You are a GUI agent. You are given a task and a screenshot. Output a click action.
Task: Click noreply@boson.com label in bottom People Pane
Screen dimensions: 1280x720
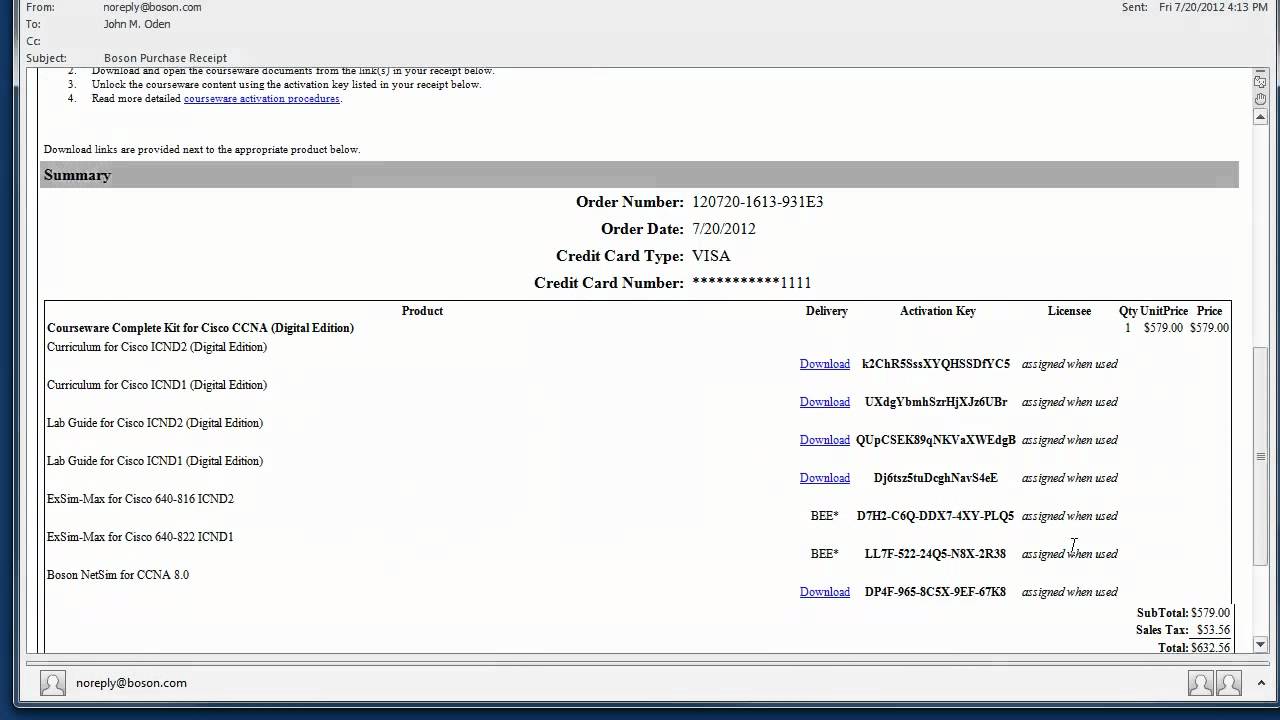coord(131,683)
